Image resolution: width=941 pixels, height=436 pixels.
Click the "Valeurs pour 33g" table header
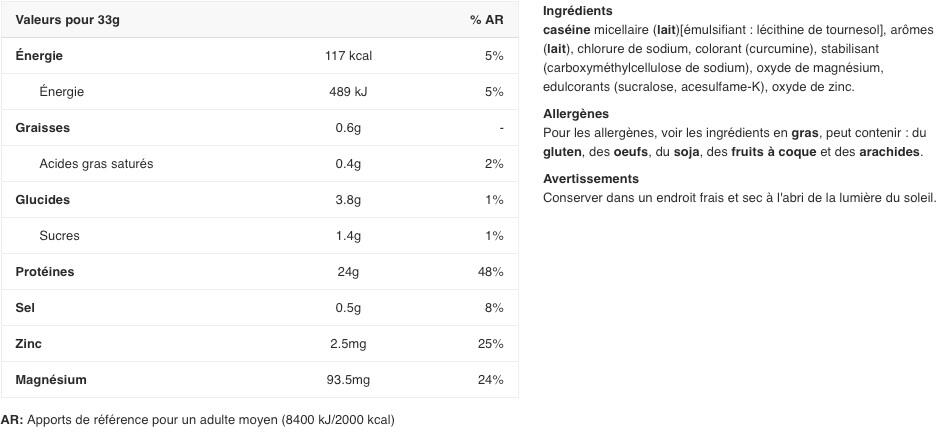60,20
